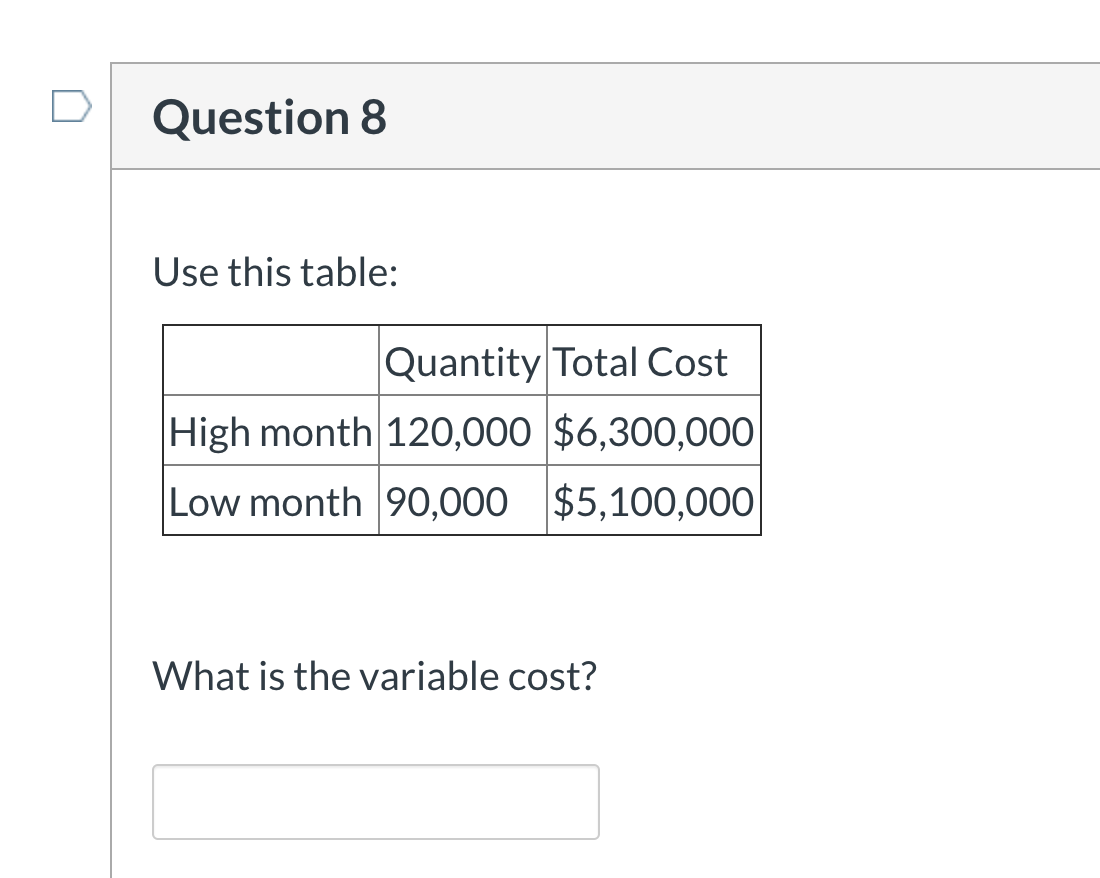Click the $5,100,000 cell in the table
The image size is (1100, 878).
tap(653, 501)
